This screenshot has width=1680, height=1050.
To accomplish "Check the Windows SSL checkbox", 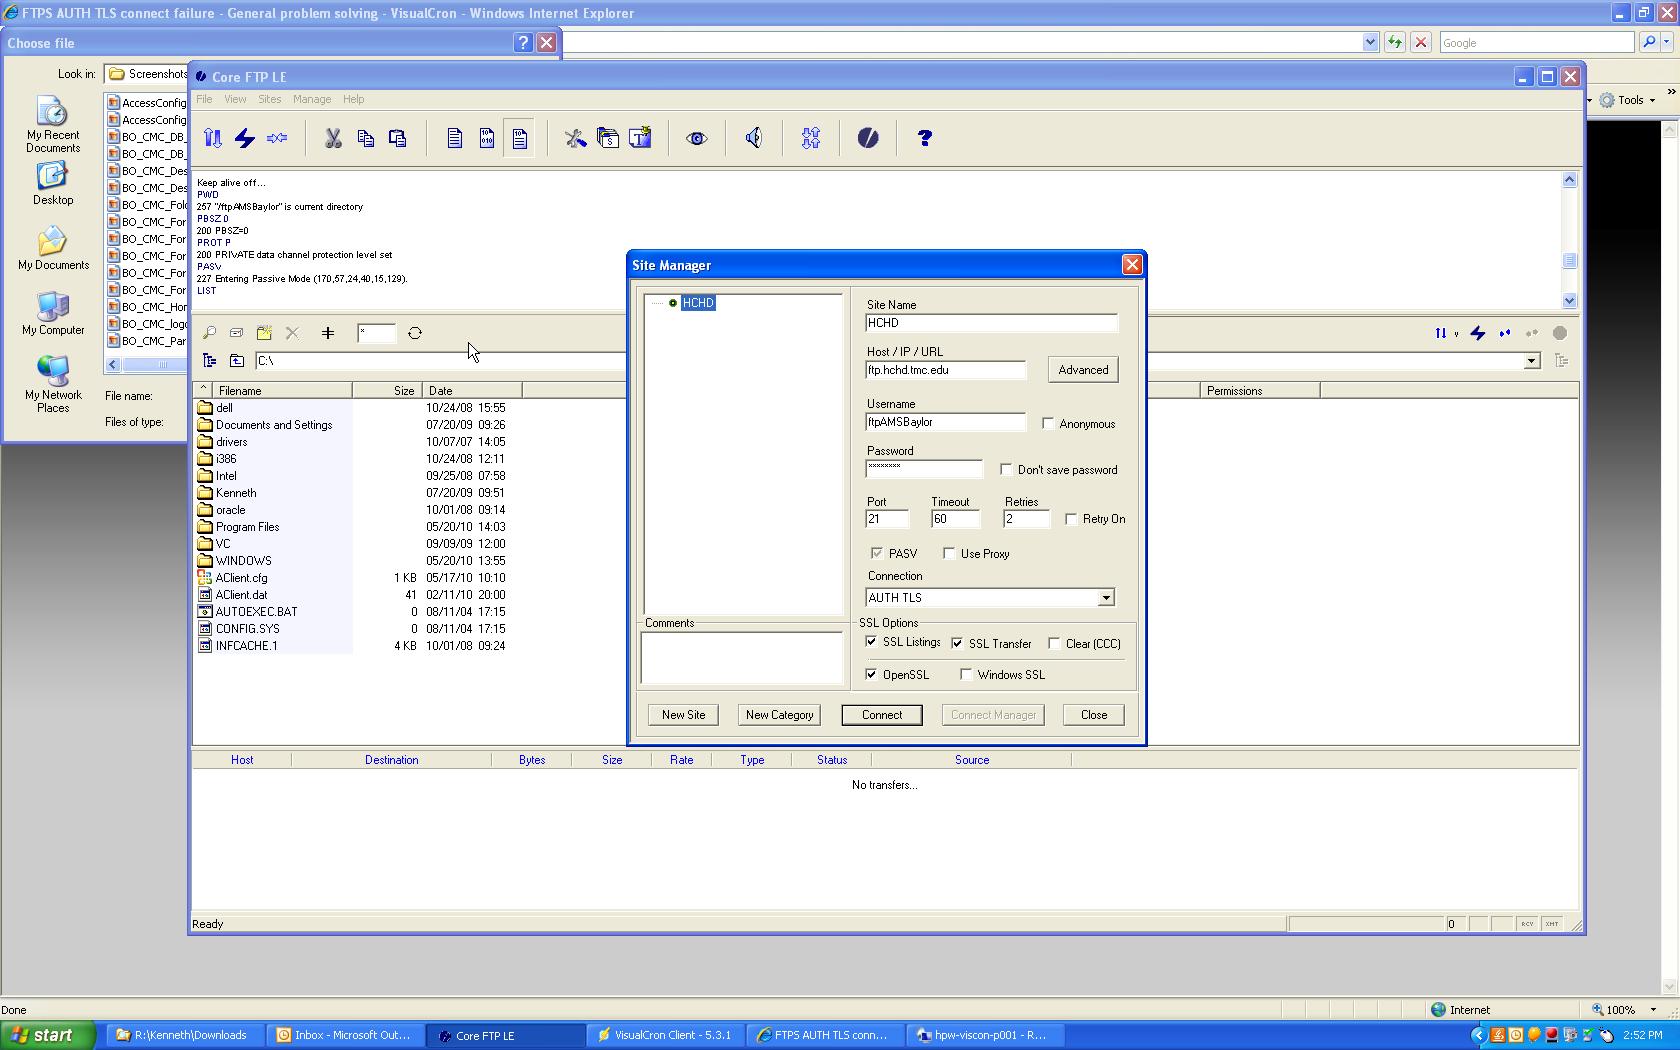I will coord(966,675).
